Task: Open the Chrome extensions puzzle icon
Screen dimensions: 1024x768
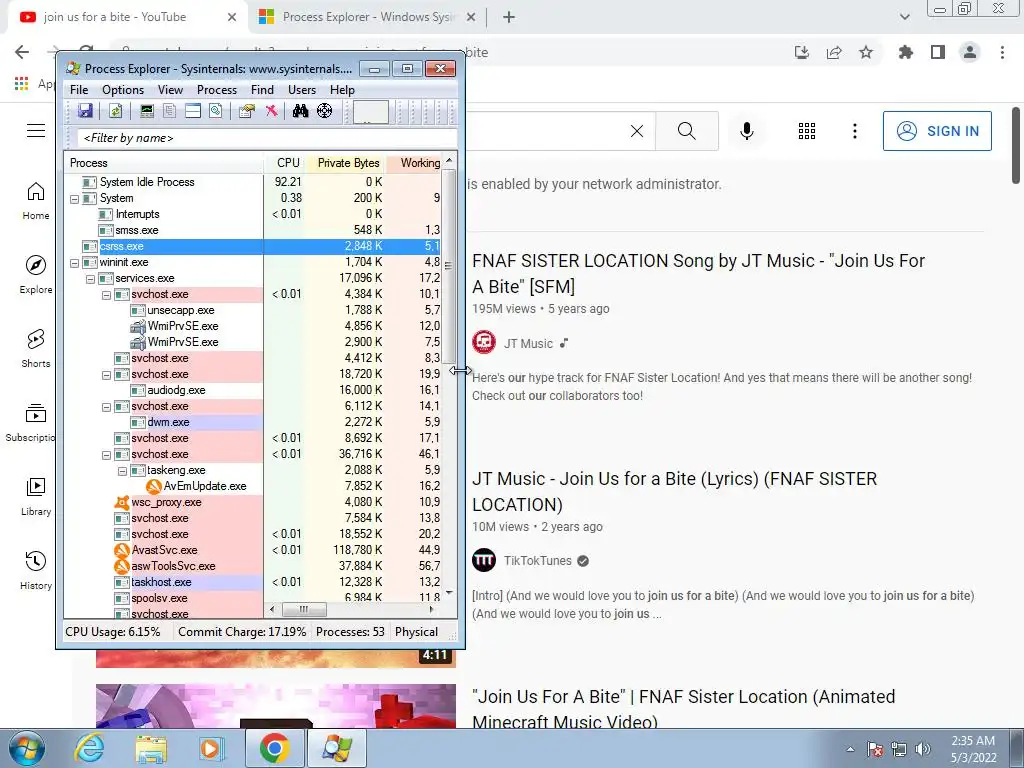Action: [906, 52]
